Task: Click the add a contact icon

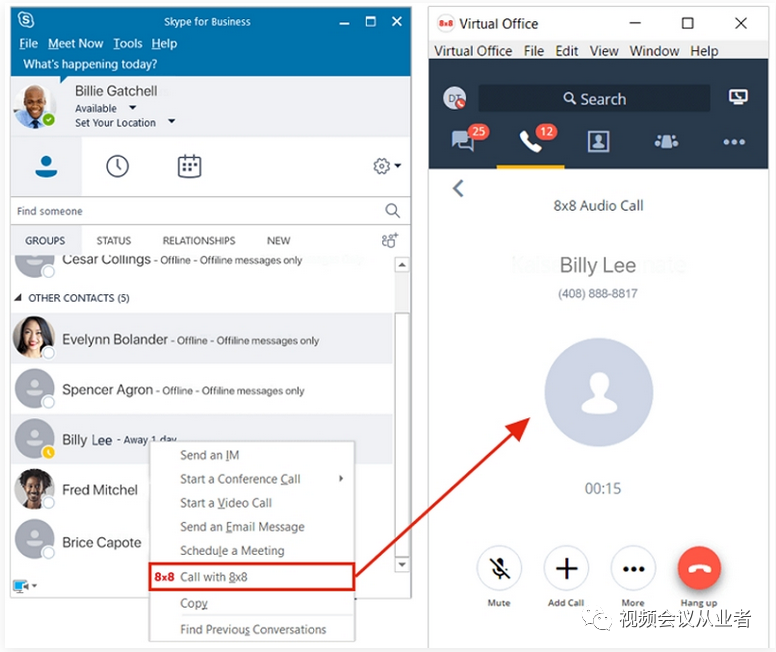Action: [389, 241]
